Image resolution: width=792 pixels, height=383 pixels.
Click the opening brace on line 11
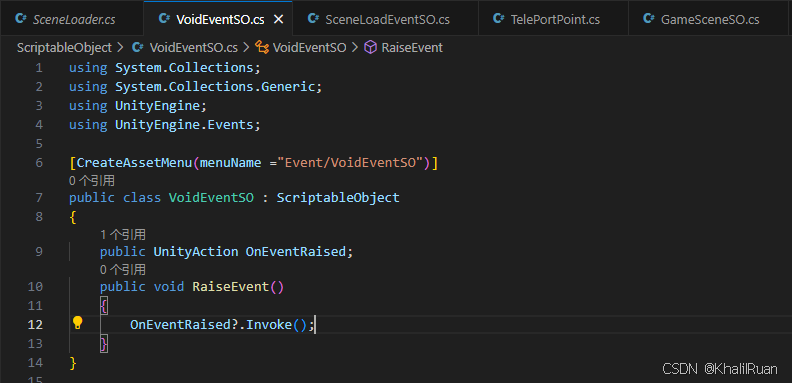[x=104, y=306]
